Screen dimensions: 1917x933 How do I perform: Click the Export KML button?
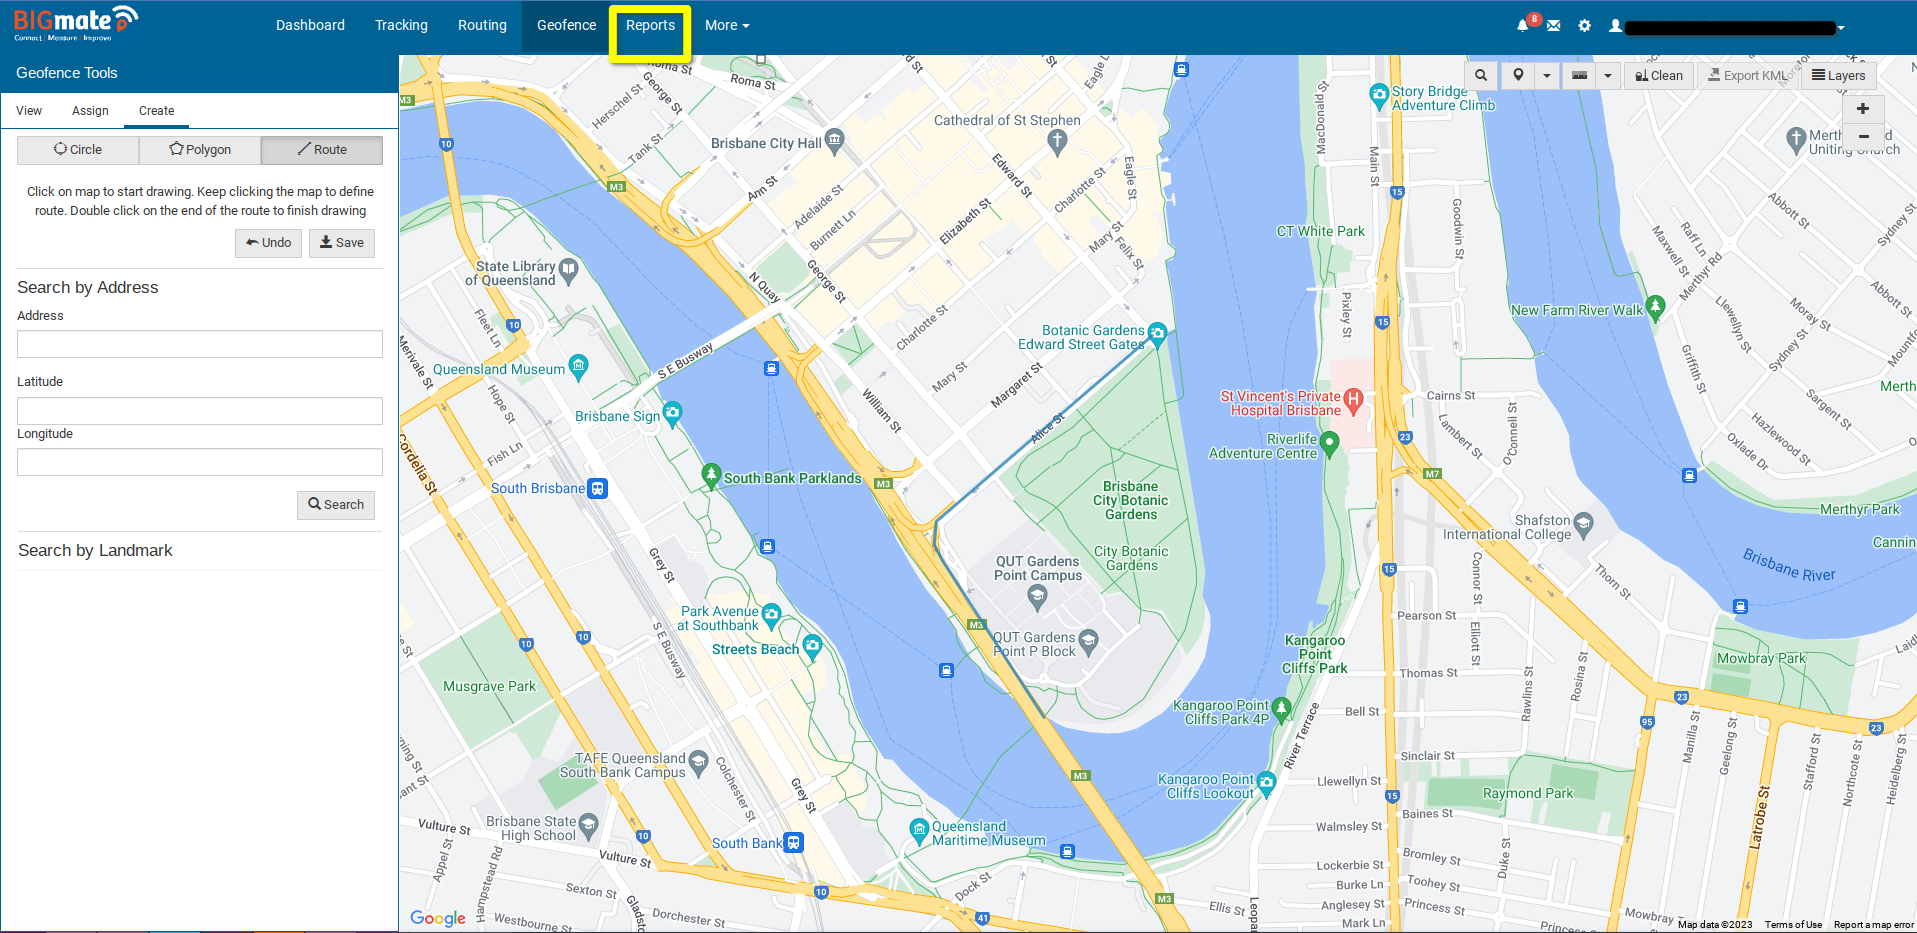click(1748, 75)
